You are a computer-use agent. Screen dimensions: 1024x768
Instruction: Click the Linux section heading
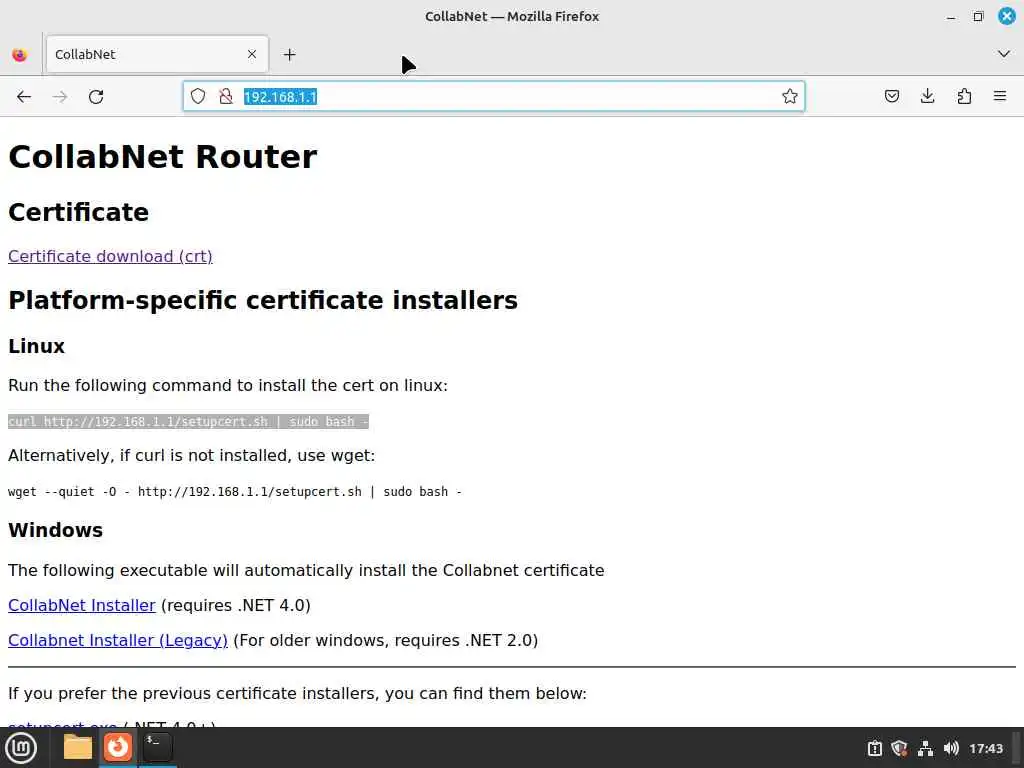pyautogui.click(x=37, y=346)
